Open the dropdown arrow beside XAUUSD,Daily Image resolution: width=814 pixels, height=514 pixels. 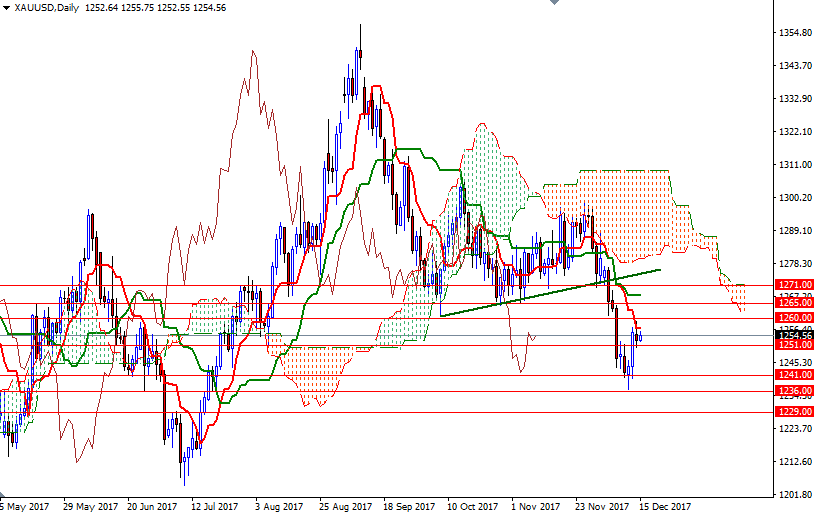tap(6, 8)
